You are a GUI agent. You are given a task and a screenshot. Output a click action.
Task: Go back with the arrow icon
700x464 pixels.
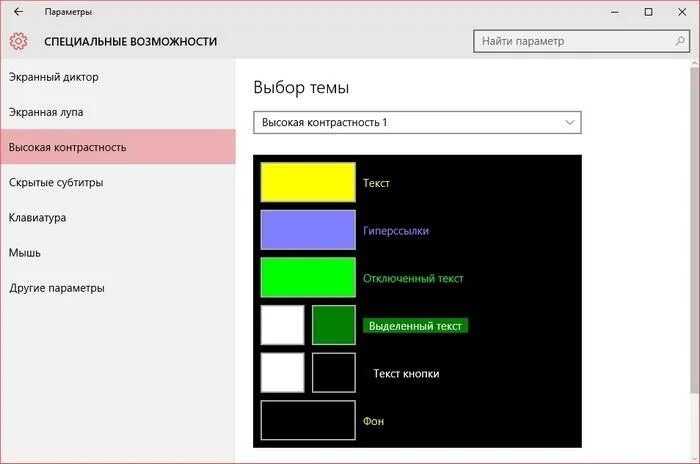pyautogui.click(x=18, y=12)
